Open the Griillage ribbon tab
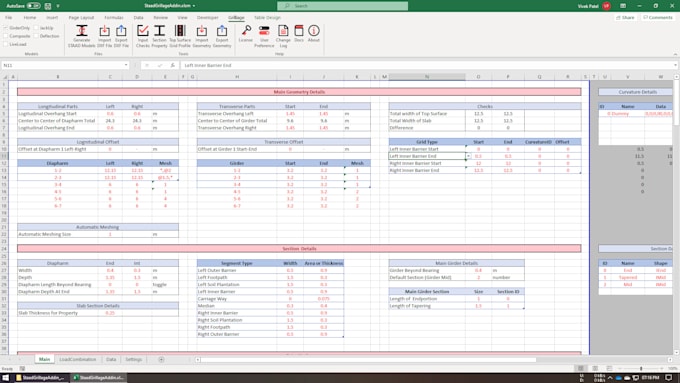Viewport: 680px width, 383px height. 236,17
